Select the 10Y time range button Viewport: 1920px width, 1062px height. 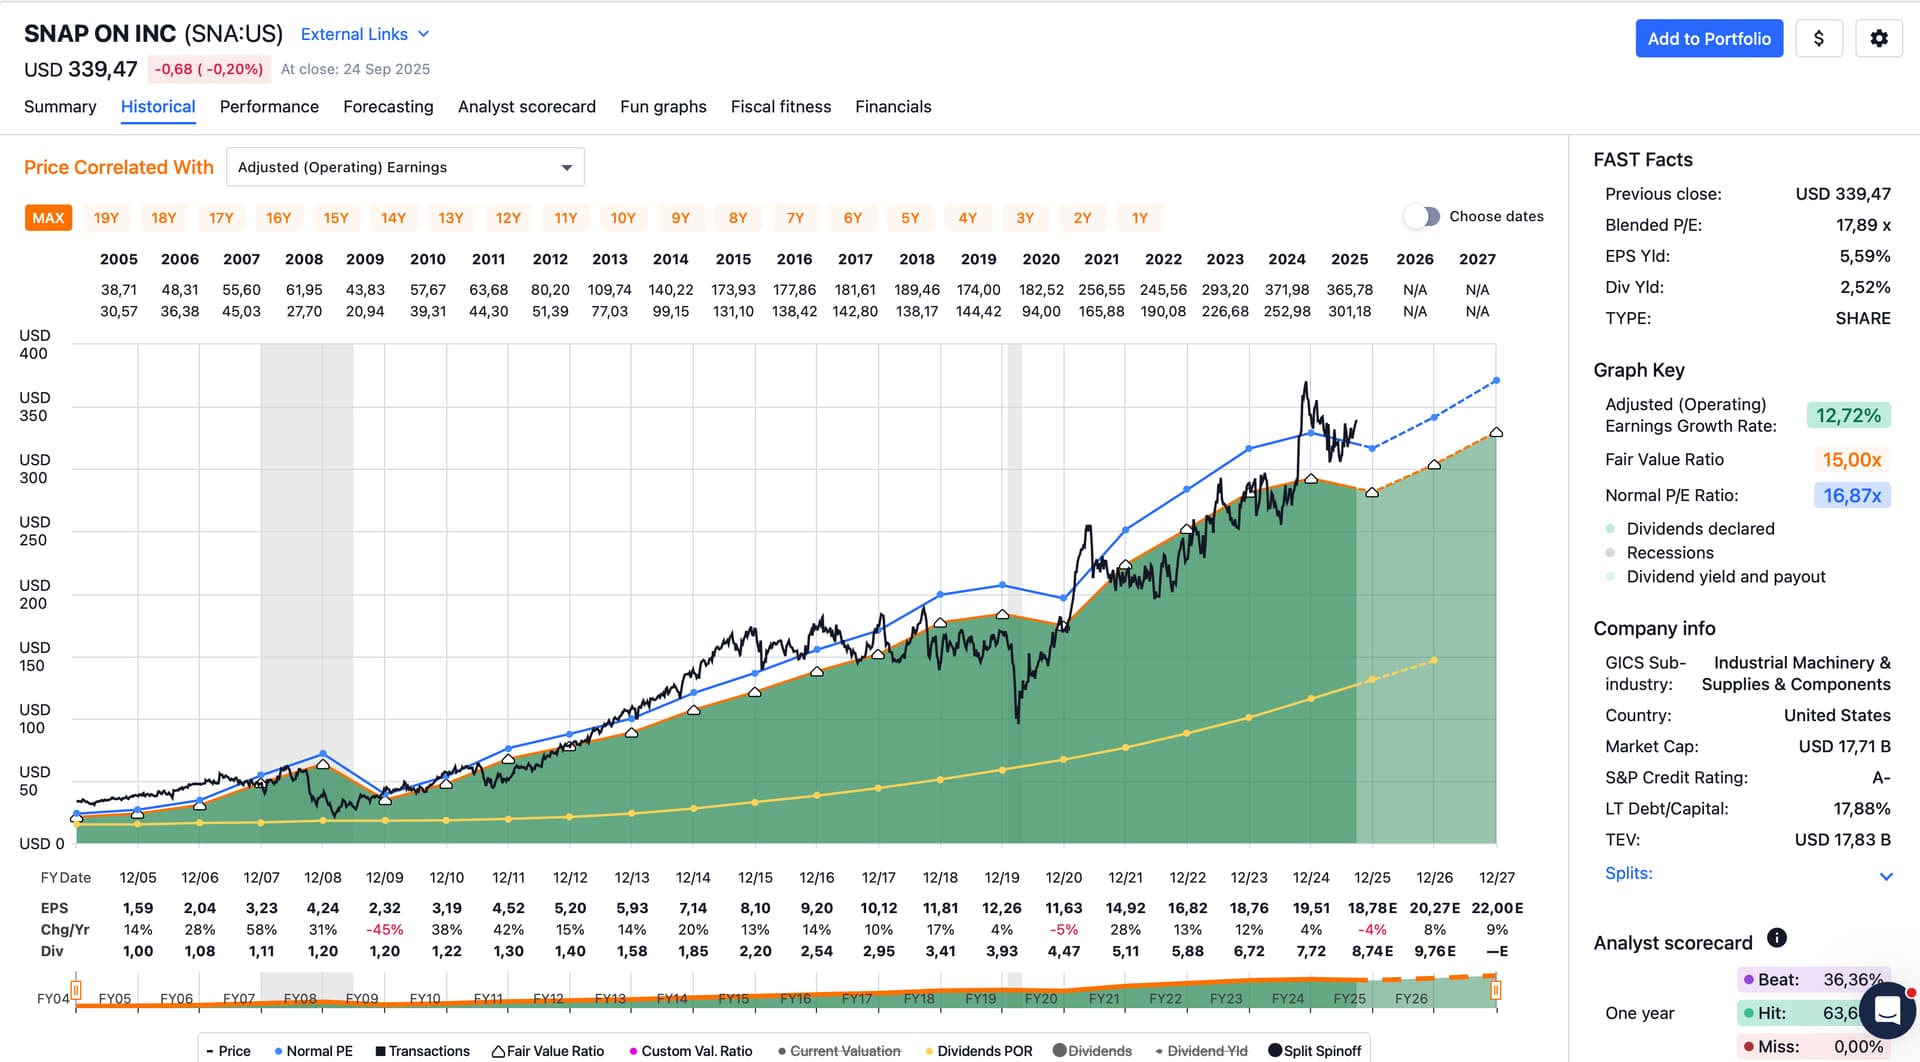pos(623,218)
